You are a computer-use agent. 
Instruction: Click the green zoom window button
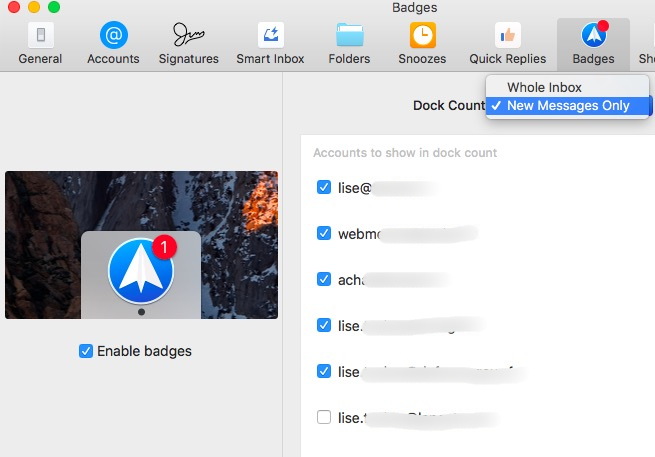pyautogui.click(x=54, y=7)
